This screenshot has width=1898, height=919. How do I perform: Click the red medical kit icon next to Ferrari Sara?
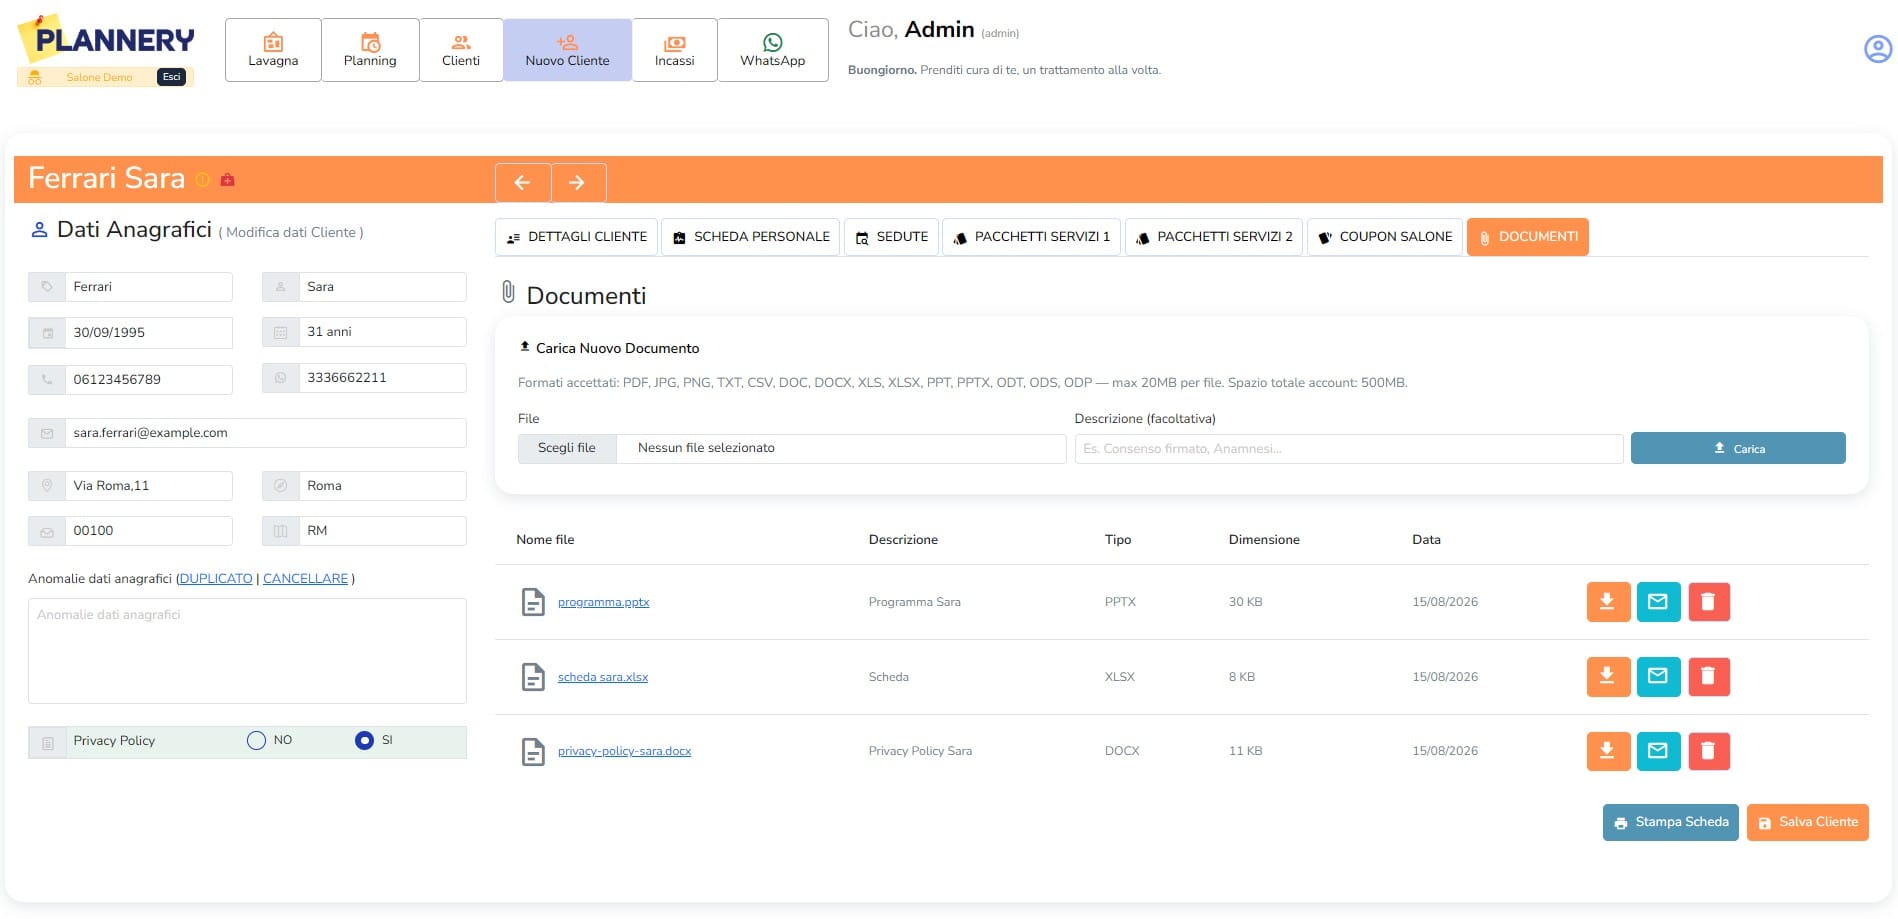(x=227, y=180)
